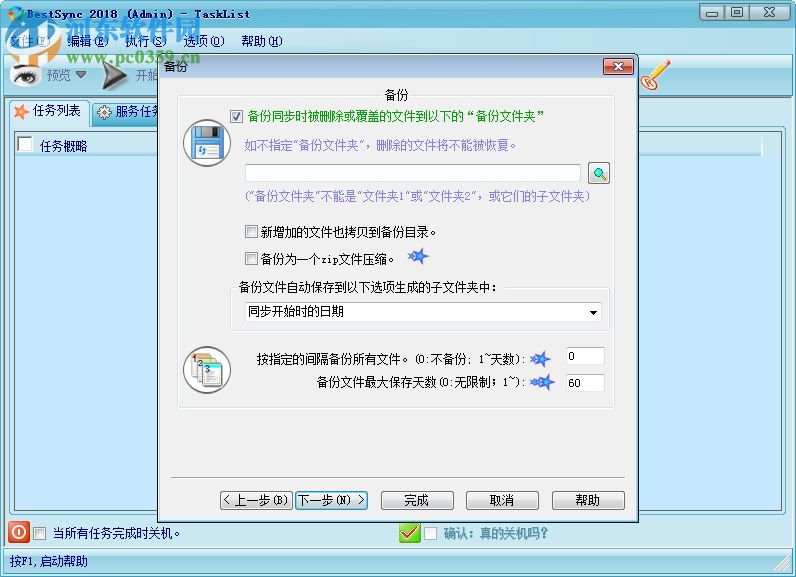
Task: Click the gear icon on service task tab
Action: (104, 112)
